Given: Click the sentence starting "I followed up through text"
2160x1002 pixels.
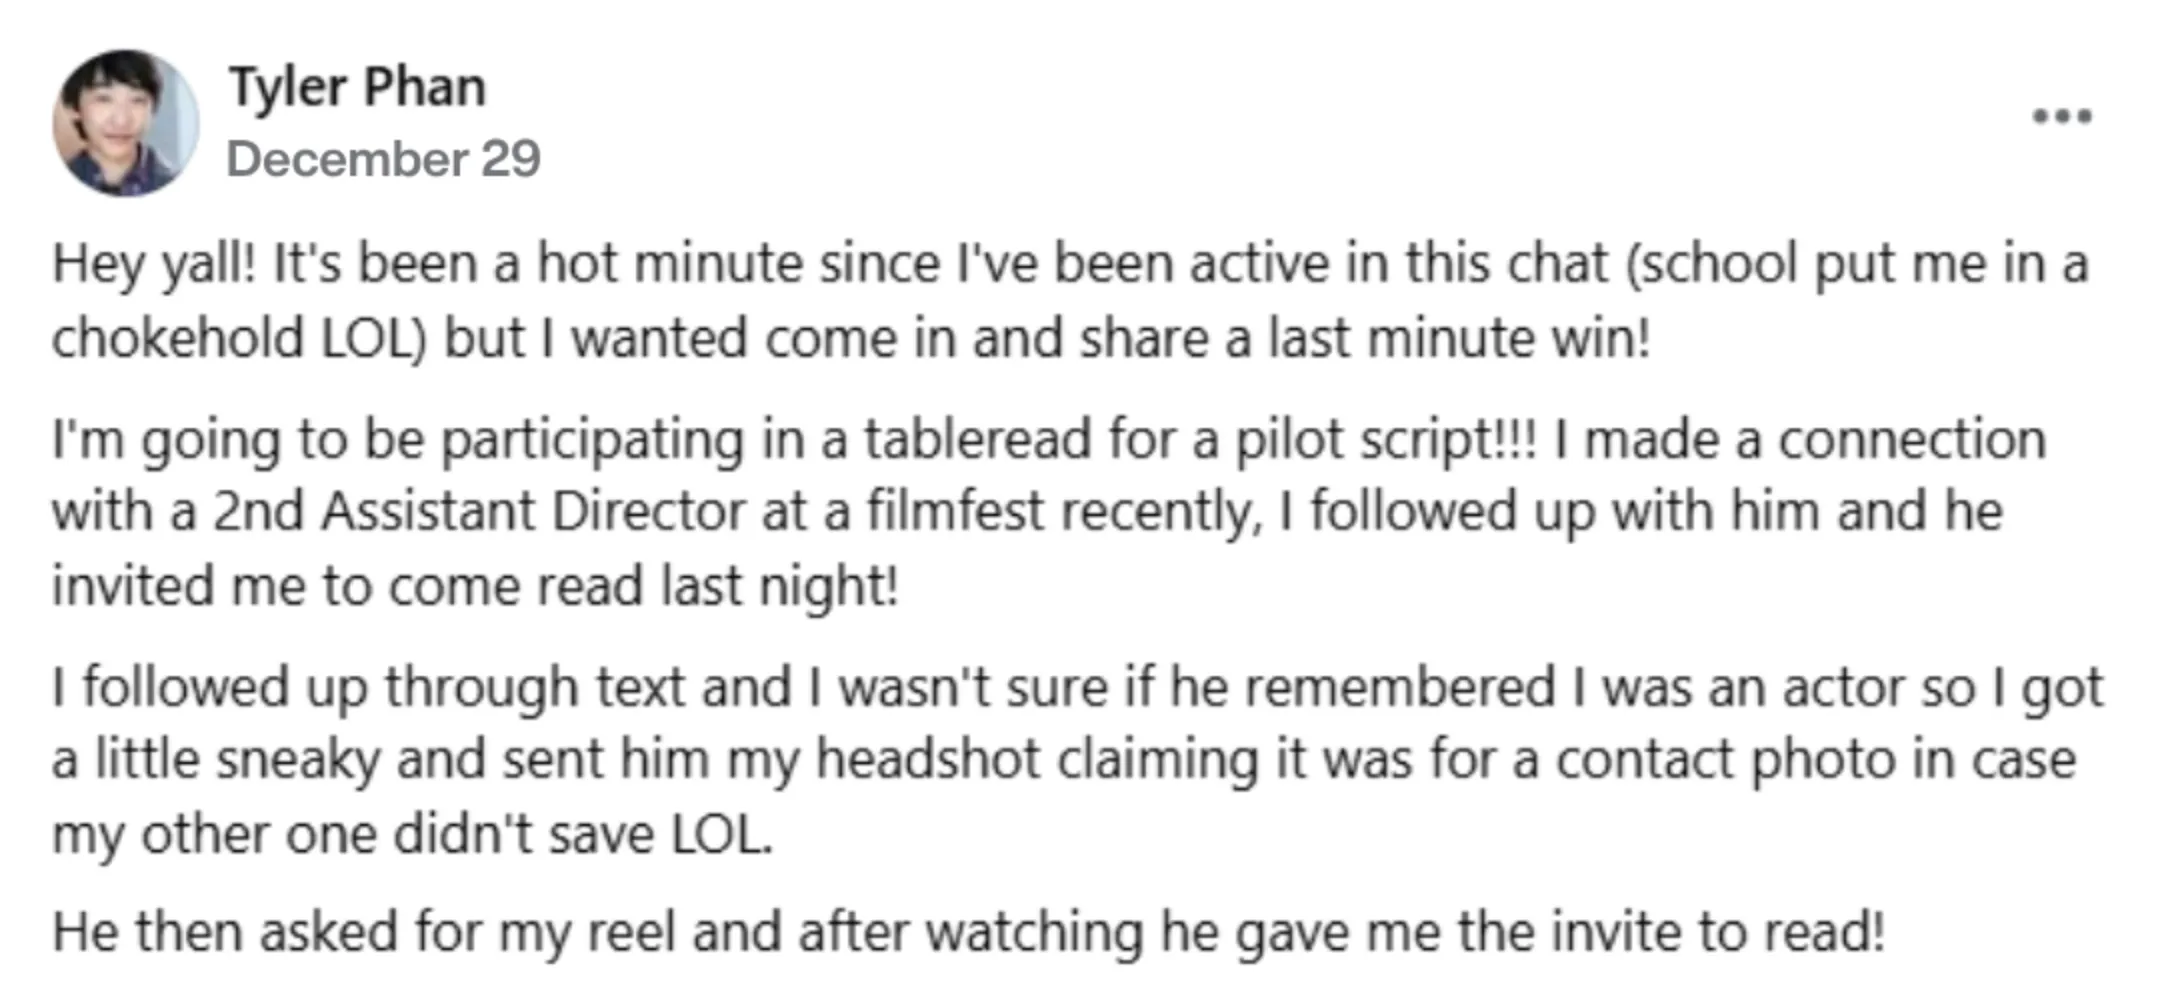Looking at the screenshot, I should point(1078,760).
